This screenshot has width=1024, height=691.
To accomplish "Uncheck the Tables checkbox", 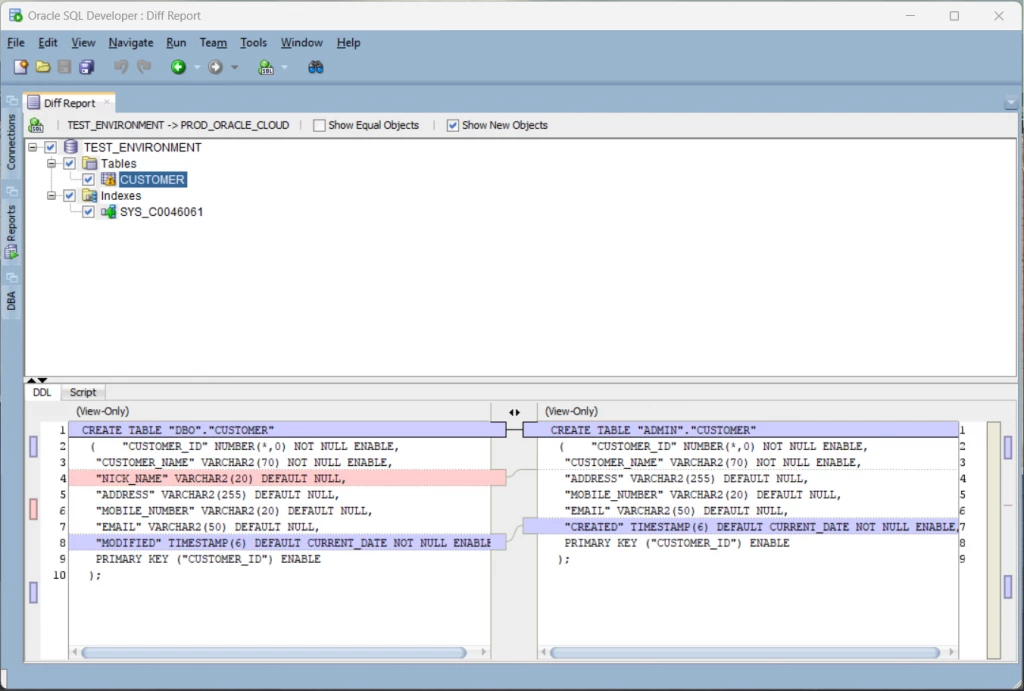I will pyautogui.click(x=69, y=163).
